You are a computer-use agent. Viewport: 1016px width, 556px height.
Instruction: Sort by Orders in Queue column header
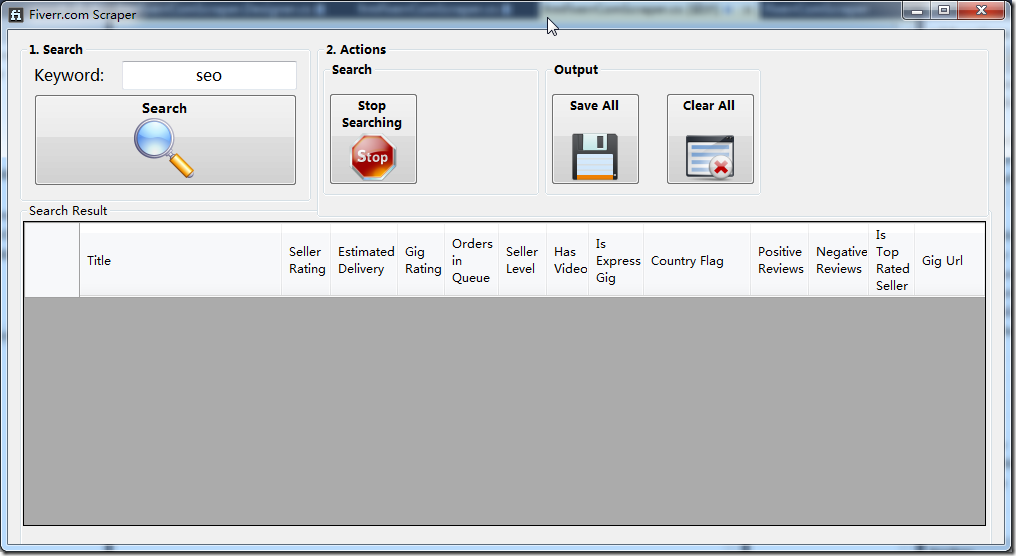[x=472, y=261]
